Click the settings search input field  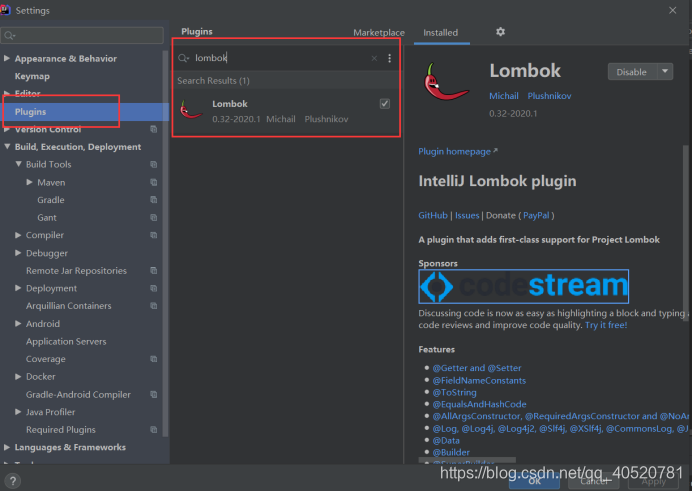(82, 35)
